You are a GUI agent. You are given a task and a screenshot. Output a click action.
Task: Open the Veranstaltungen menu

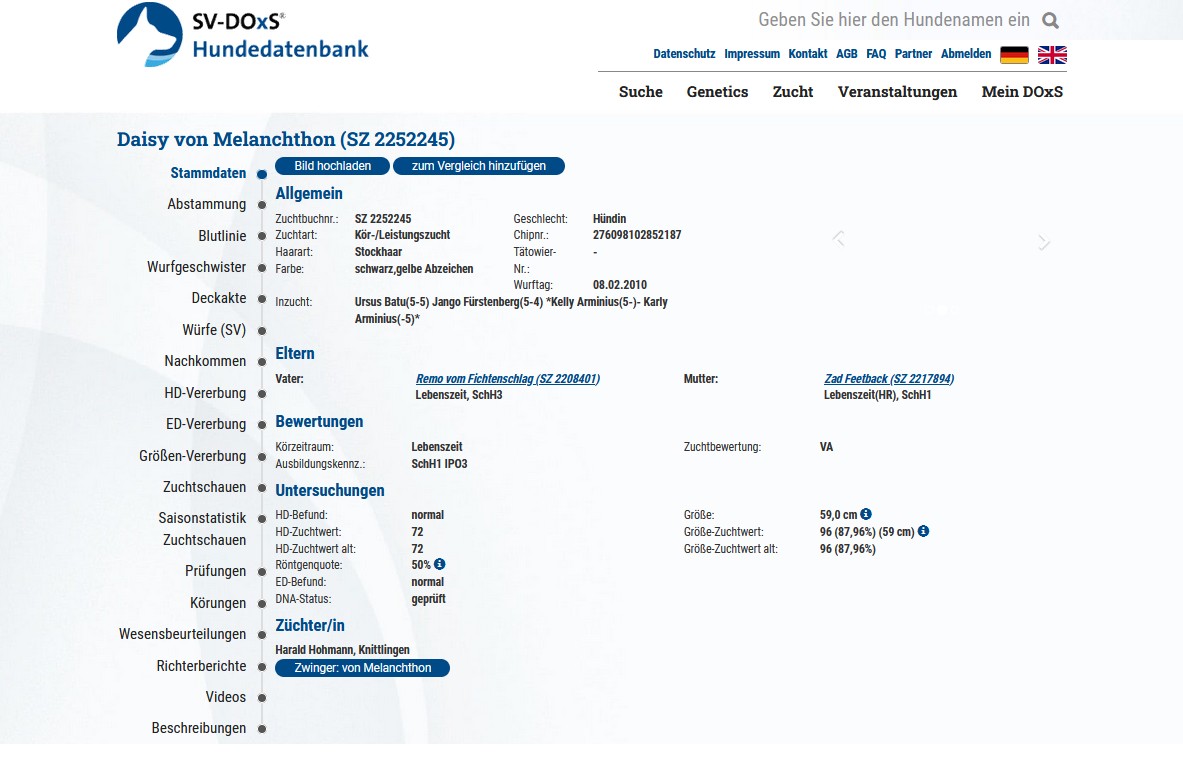click(x=897, y=92)
